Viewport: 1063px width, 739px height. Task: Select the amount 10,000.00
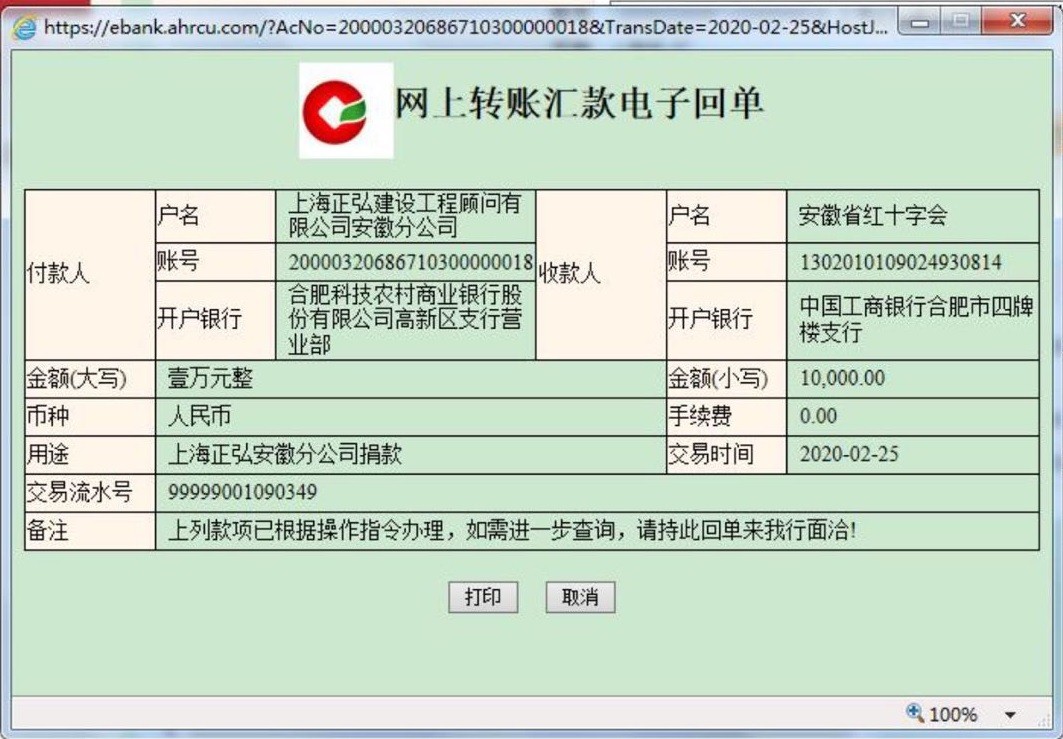pyautogui.click(x=843, y=378)
